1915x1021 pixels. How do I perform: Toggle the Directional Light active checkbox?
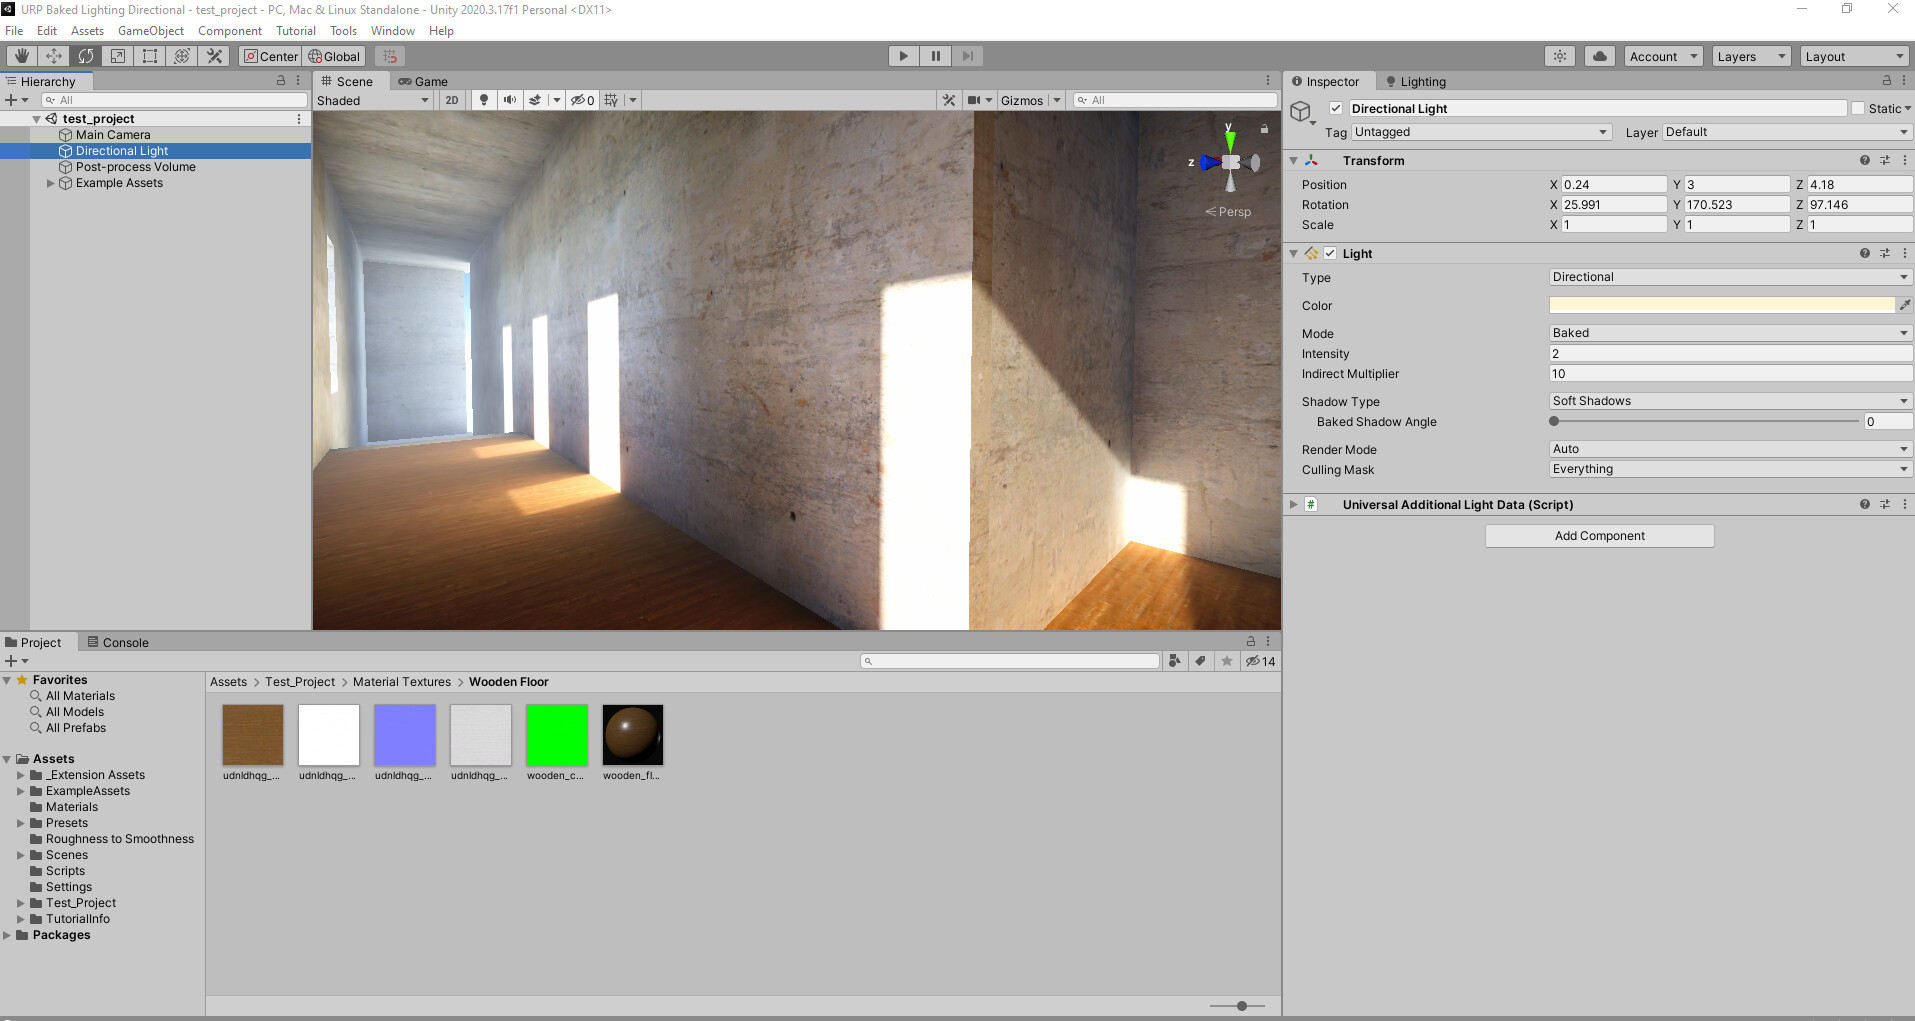click(x=1334, y=108)
